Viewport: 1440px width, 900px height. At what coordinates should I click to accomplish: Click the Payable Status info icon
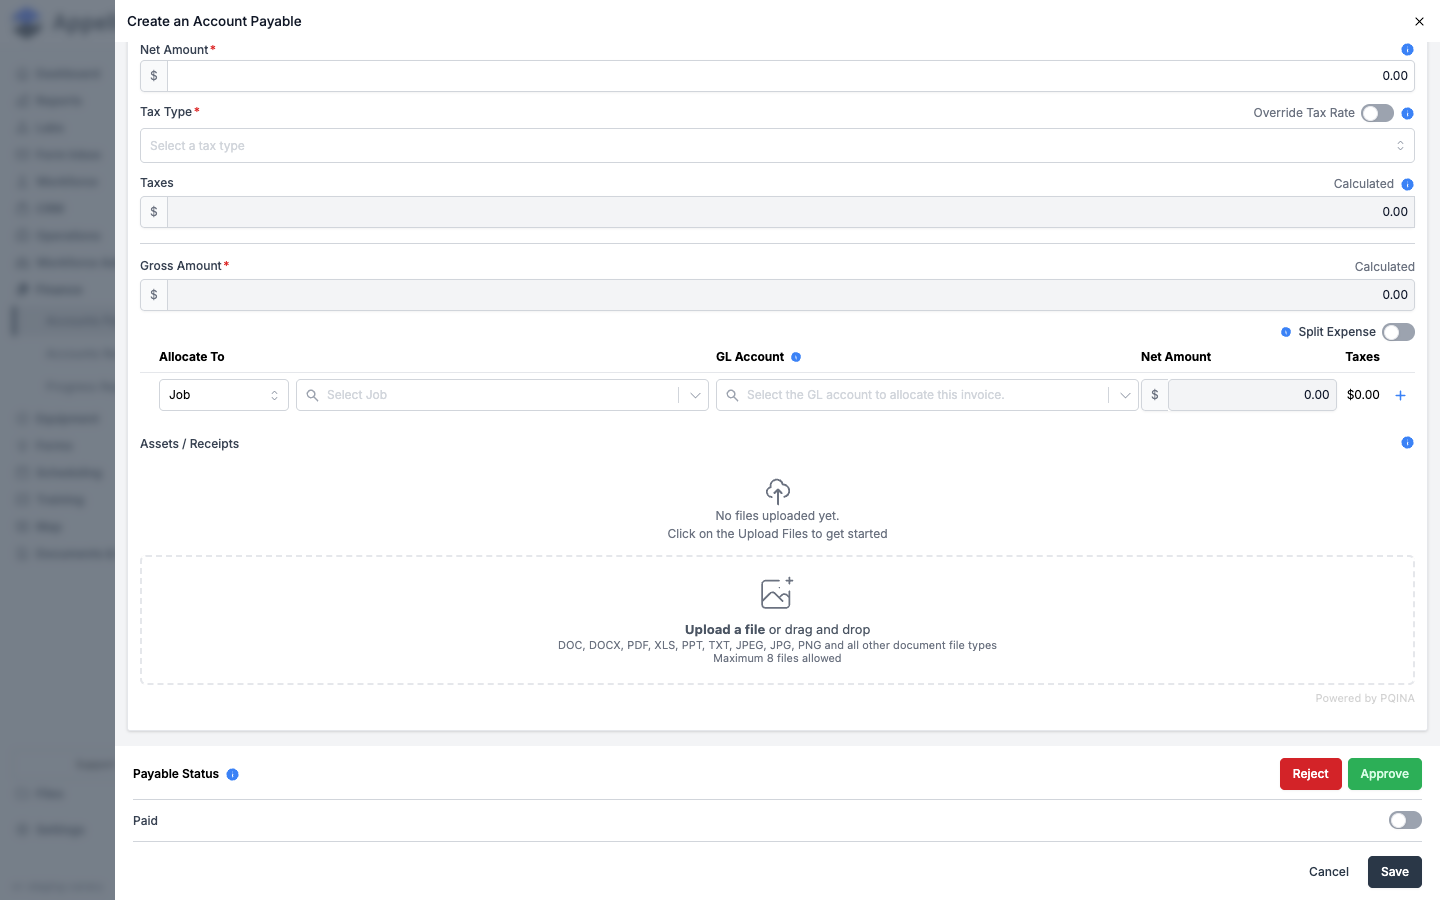[x=232, y=774]
